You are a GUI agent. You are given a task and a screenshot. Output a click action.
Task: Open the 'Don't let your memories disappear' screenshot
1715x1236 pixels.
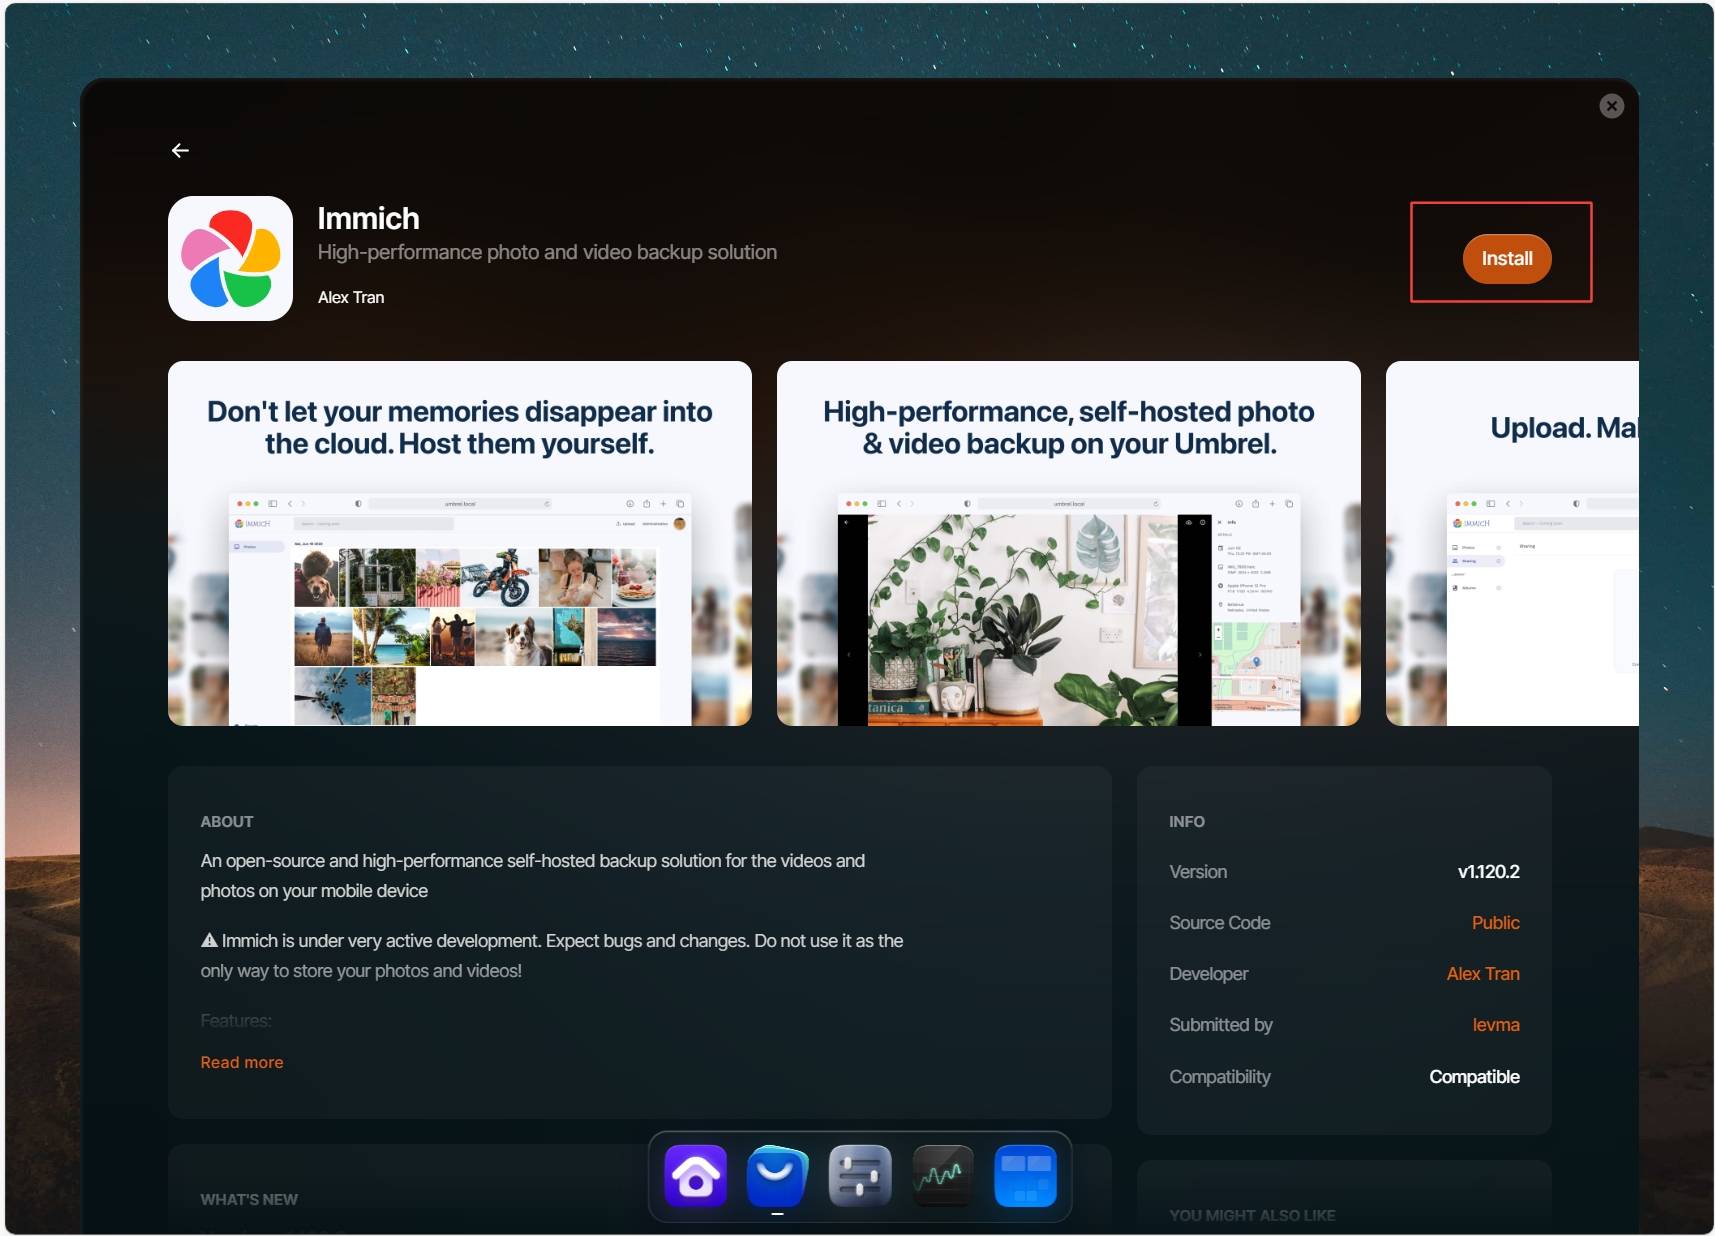[x=460, y=543]
